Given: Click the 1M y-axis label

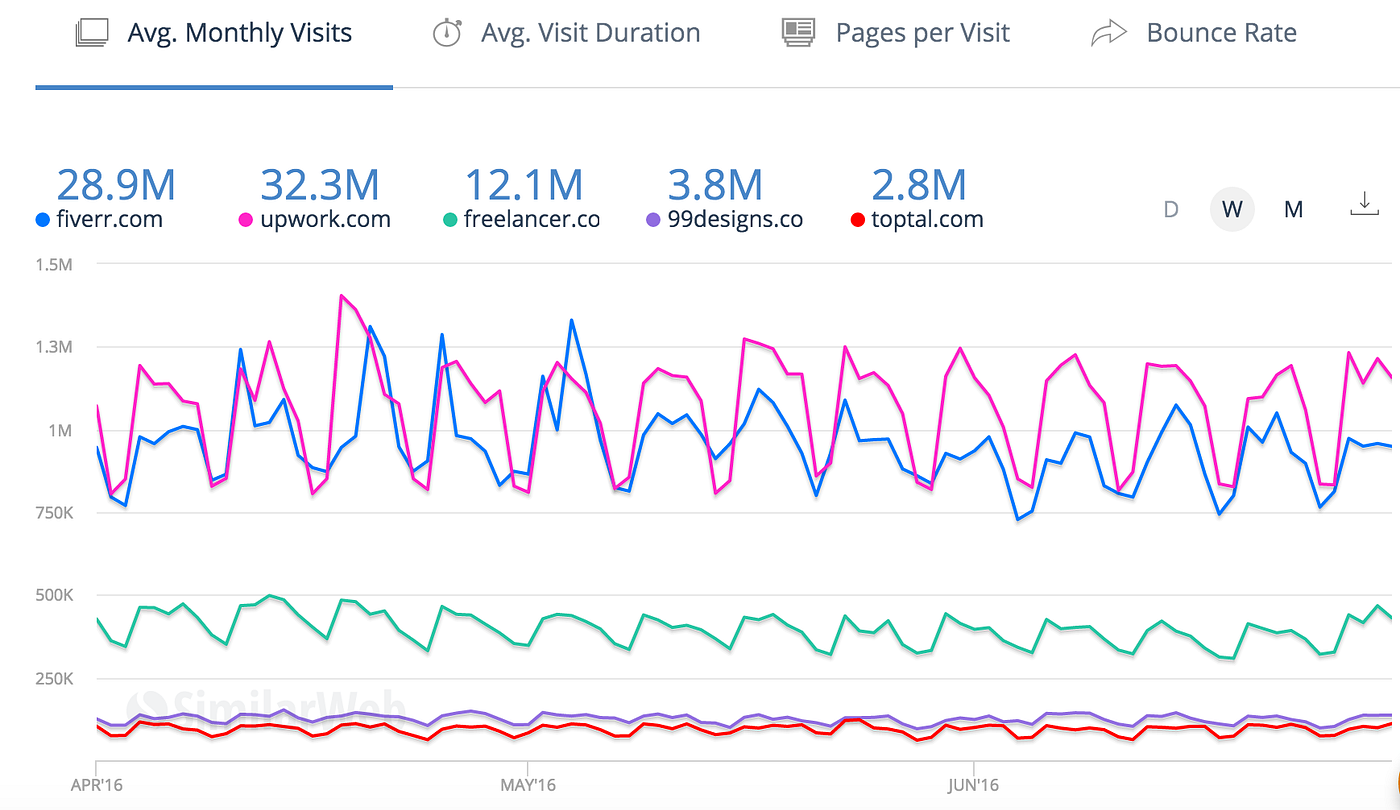Looking at the screenshot, I should coord(62,430).
